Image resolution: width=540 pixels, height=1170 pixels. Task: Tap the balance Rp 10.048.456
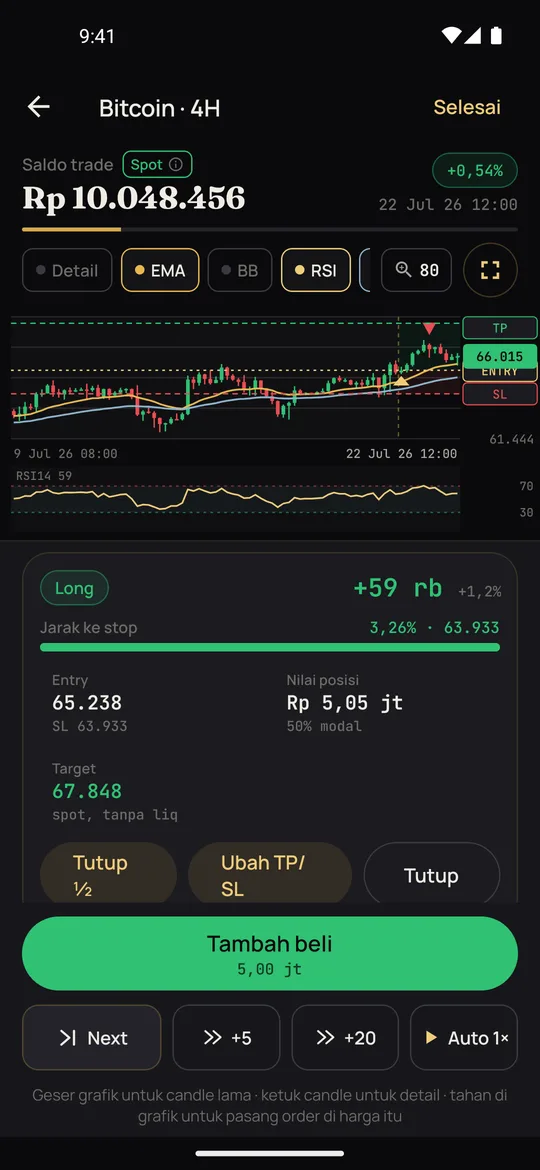point(134,198)
